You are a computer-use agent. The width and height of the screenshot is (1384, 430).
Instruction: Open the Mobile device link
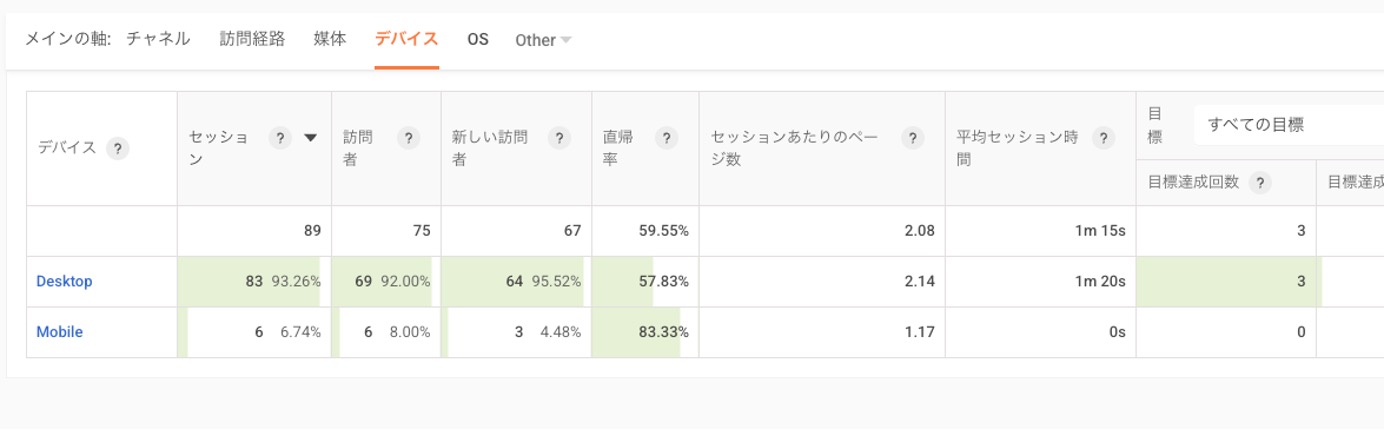tap(59, 332)
